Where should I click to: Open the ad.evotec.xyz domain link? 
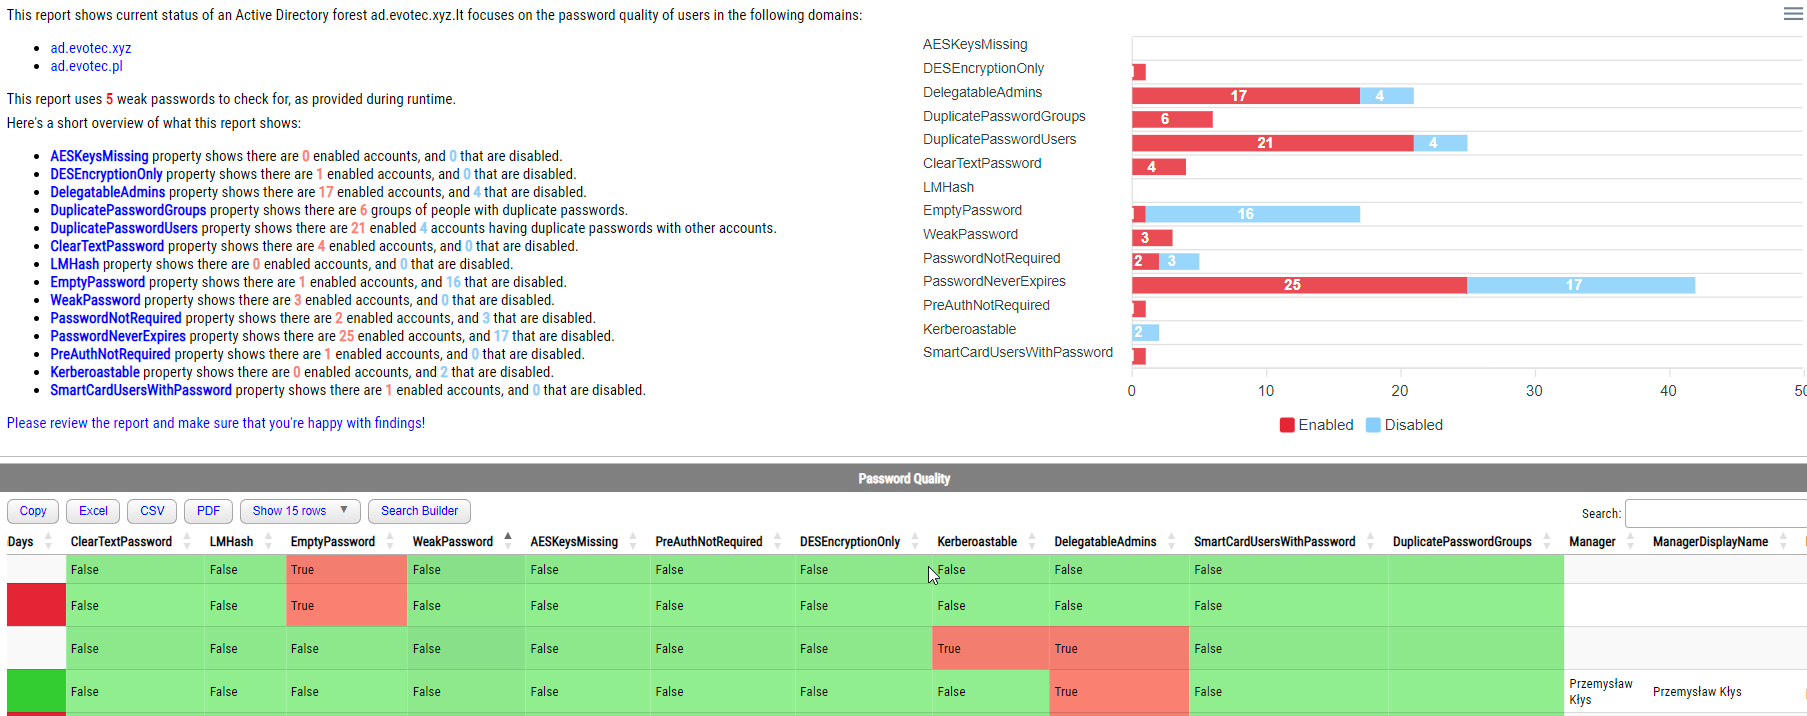(90, 47)
